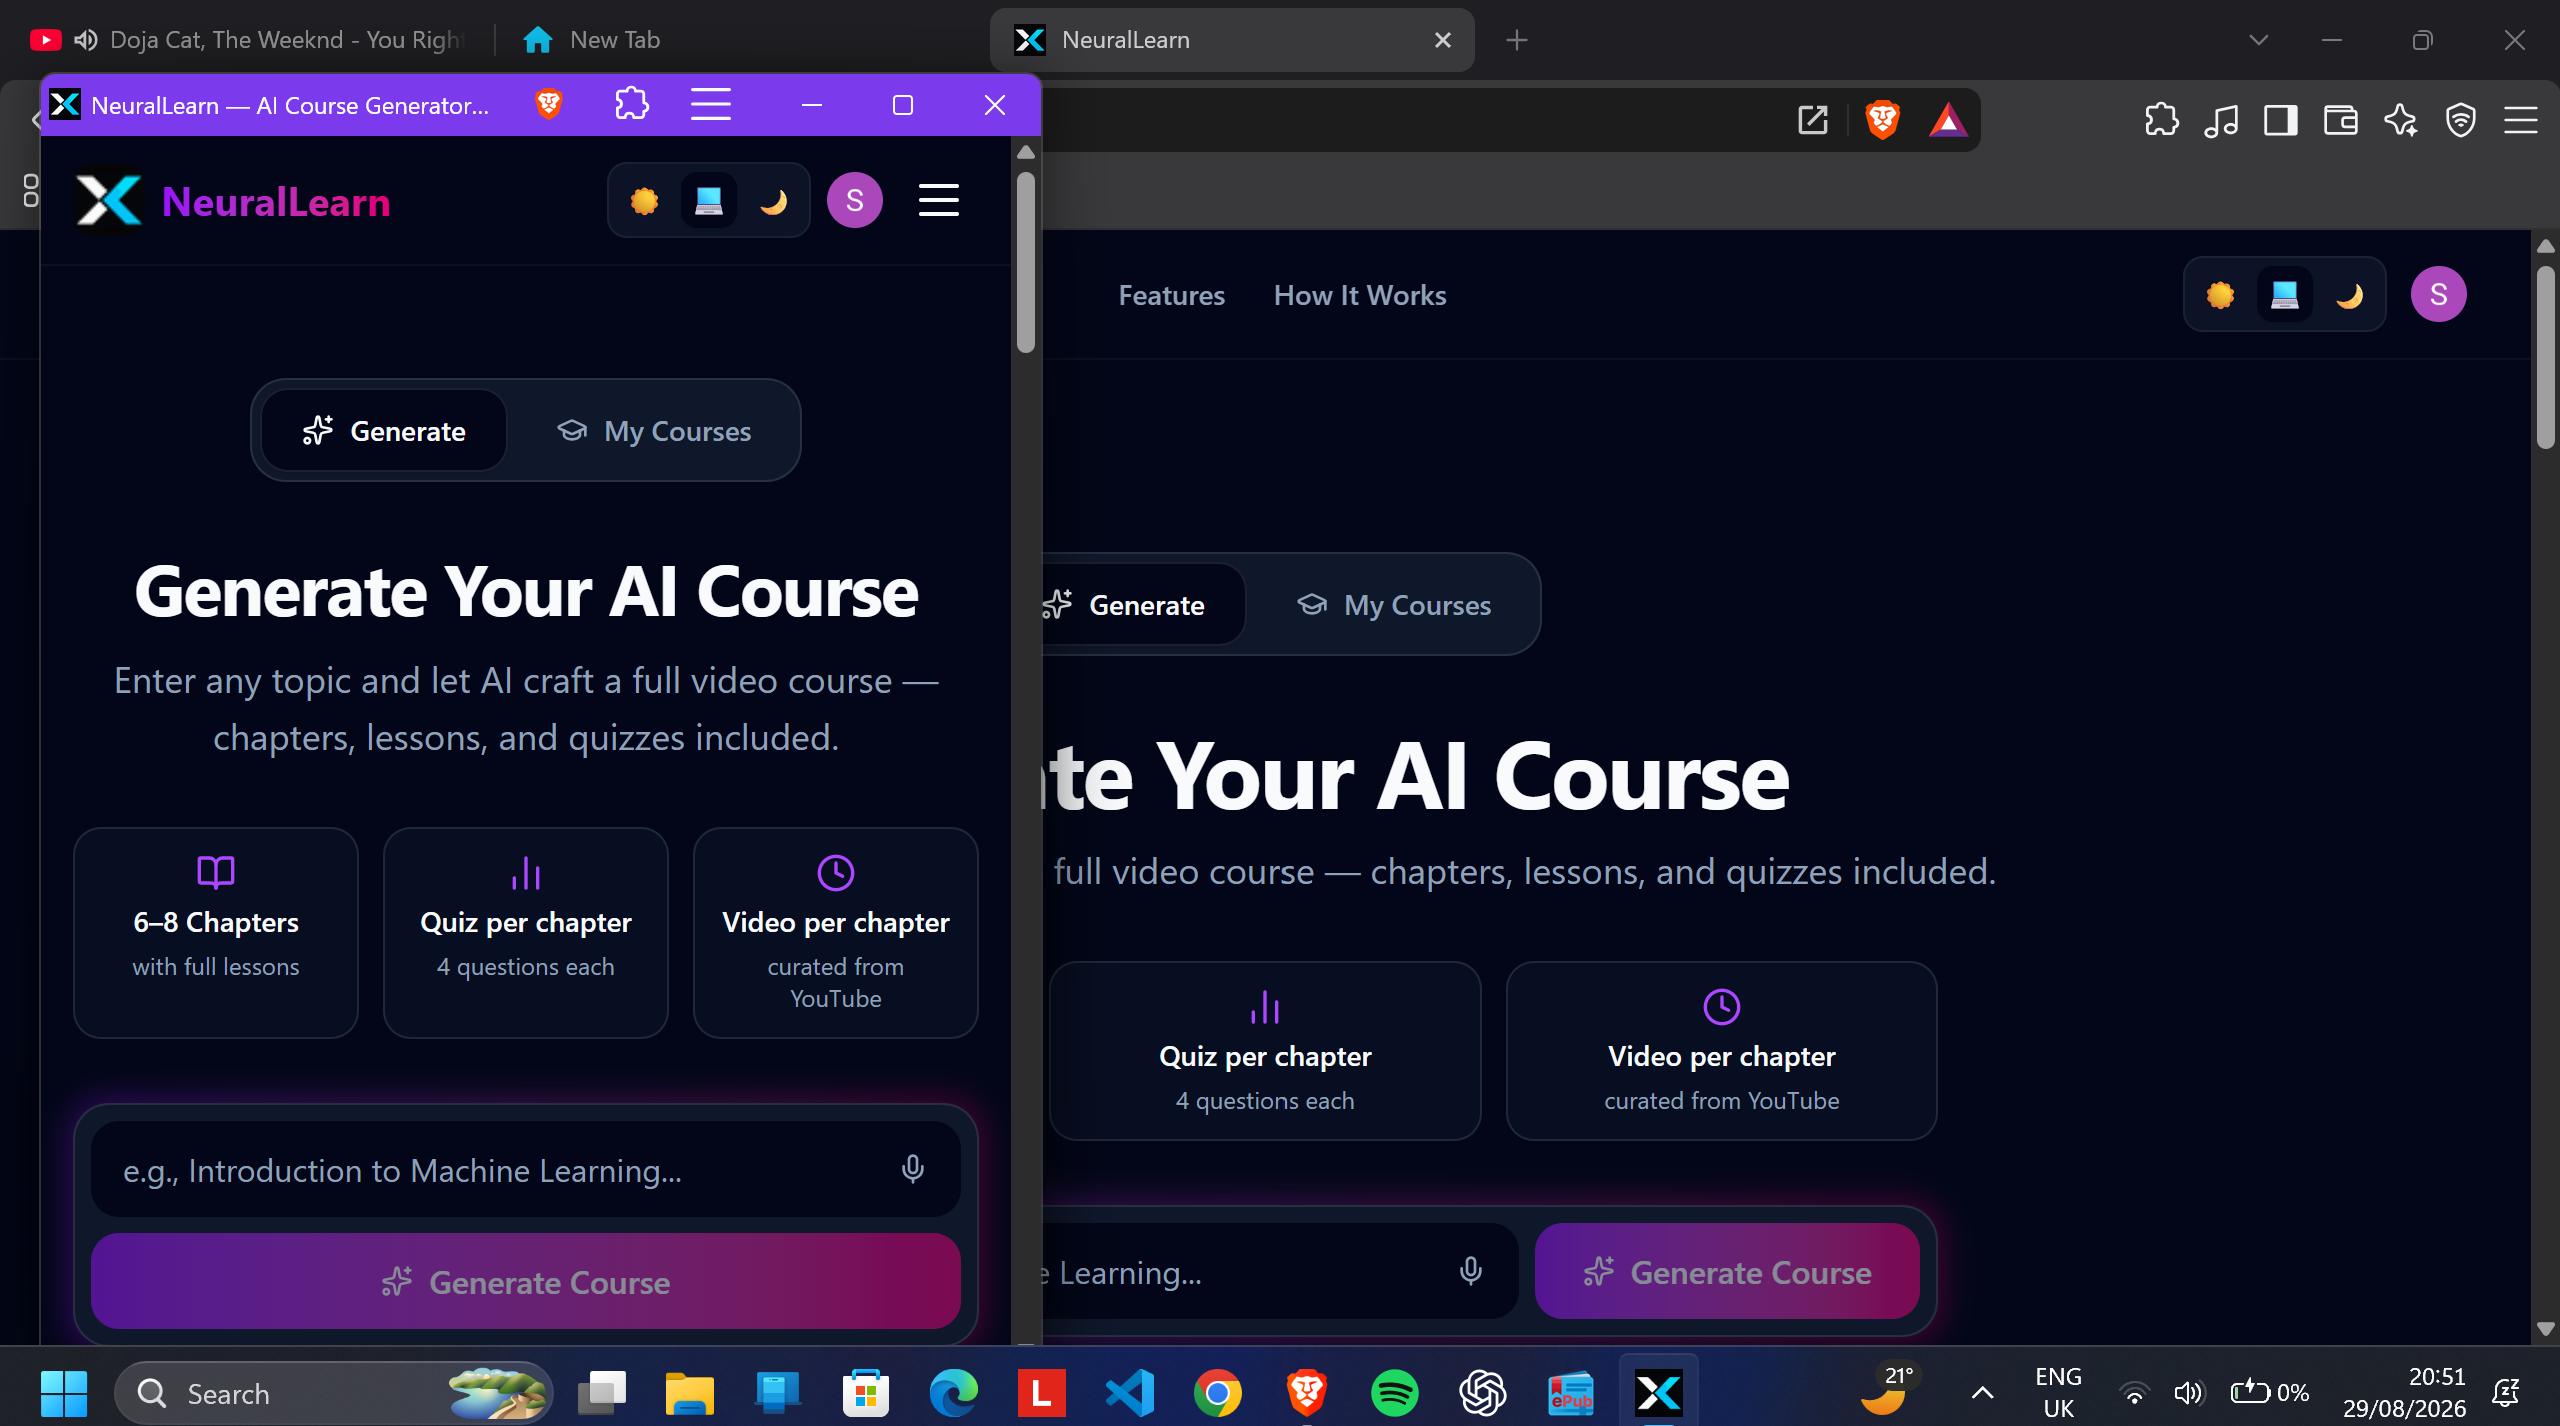Click the wide Generate Course button in popup
Screen dimensions: 2560x1426
[526, 1281]
